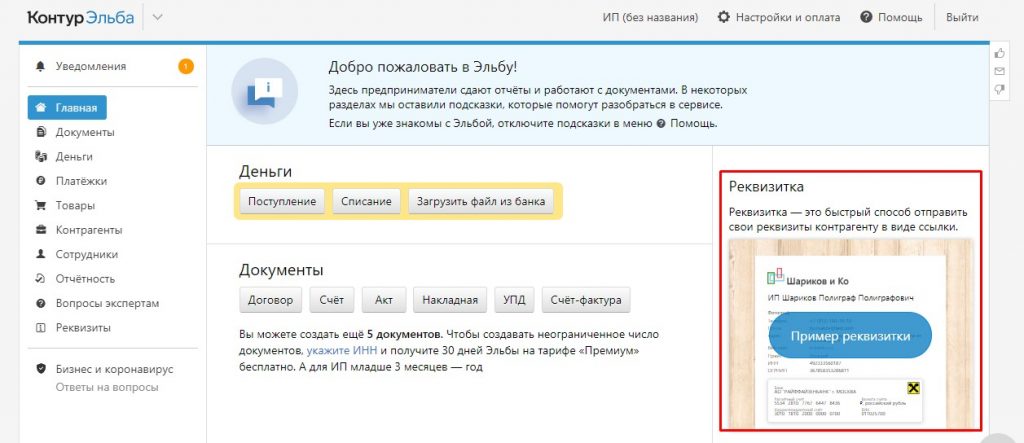This screenshot has height=443, width=1024.
Task: Click the thumbs down feedback icon
Action: coord(999,90)
